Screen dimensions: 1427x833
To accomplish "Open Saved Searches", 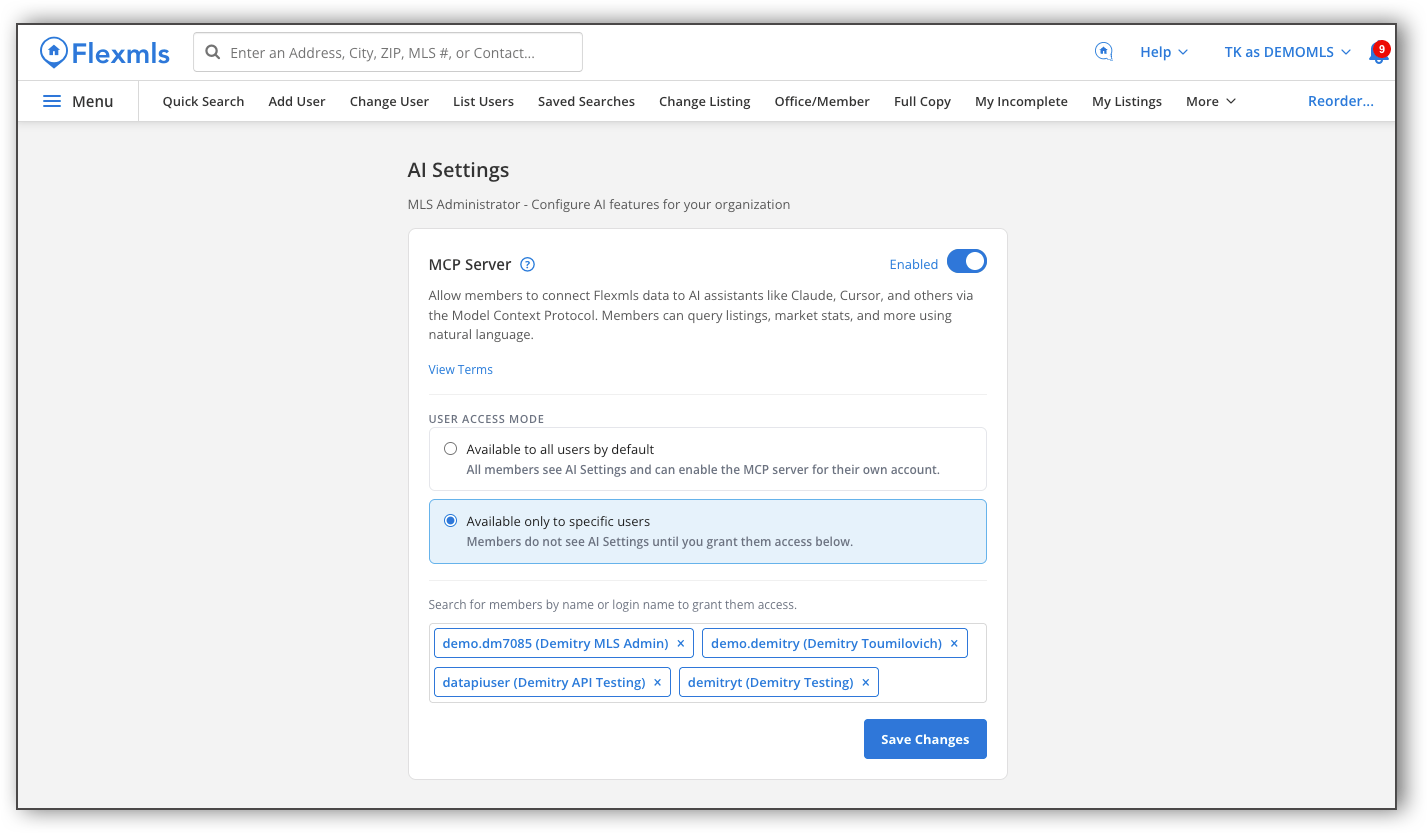I will point(586,101).
